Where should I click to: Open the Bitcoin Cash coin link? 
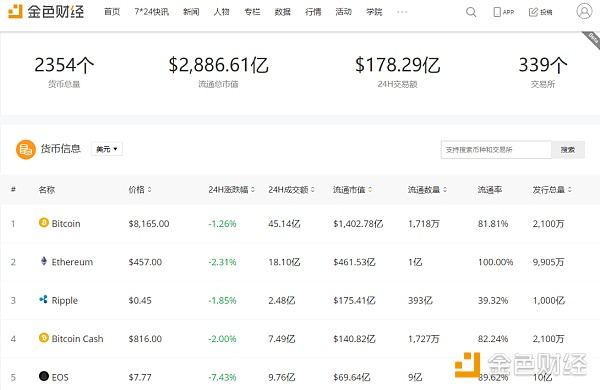[77, 339]
